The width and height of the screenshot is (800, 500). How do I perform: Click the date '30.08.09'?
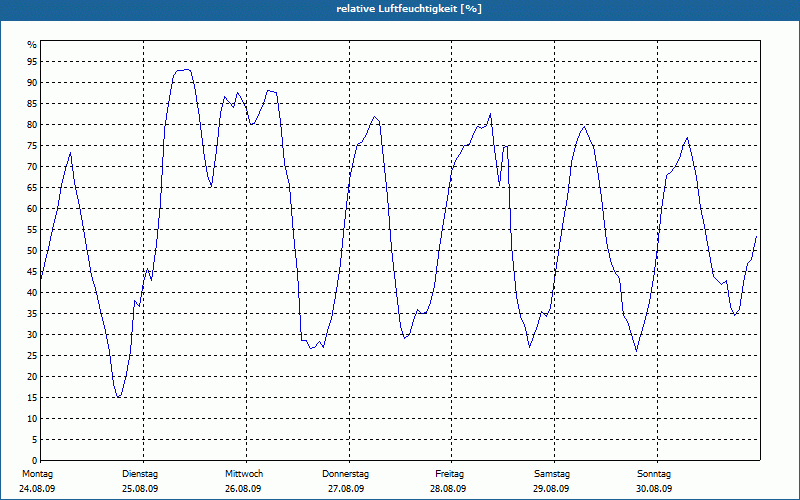click(654, 489)
